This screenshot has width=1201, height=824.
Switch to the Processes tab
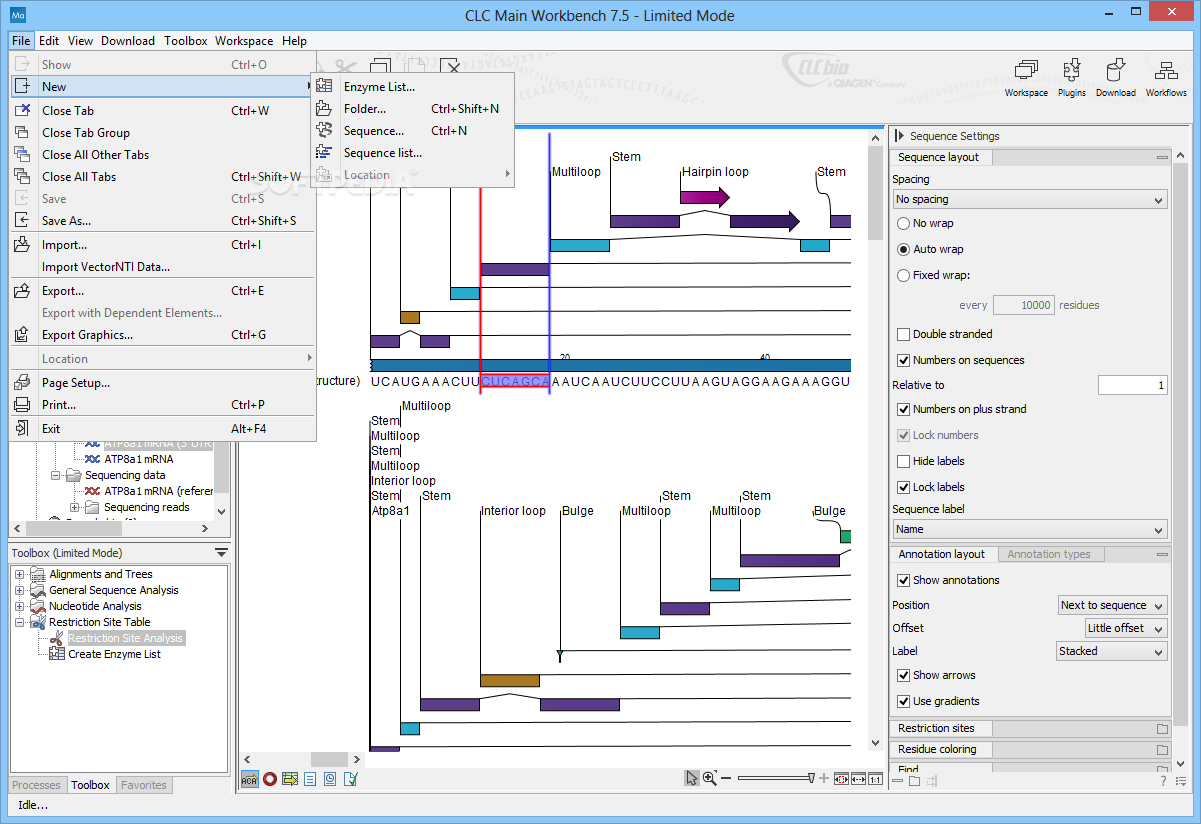point(37,785)
